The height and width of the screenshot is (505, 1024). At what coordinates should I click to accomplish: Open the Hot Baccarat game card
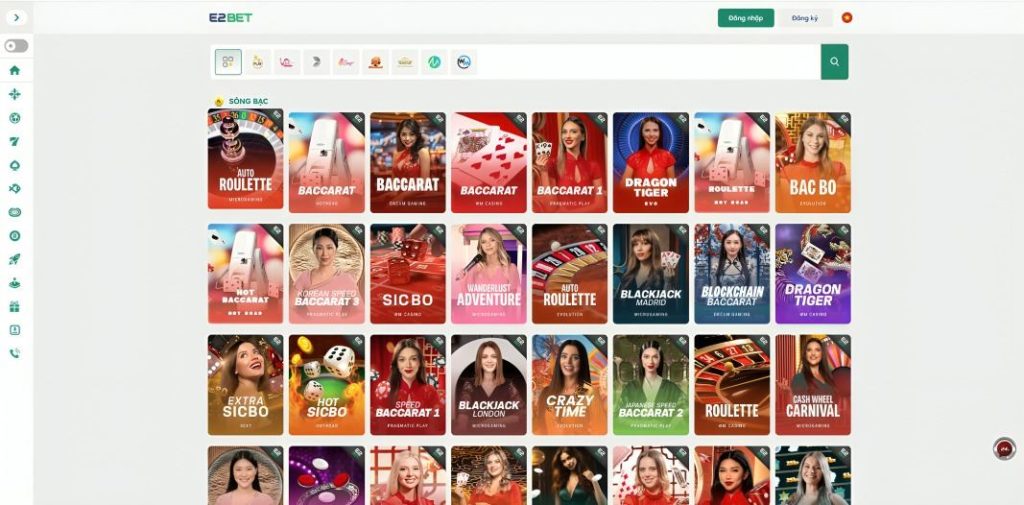pos(246,274)
